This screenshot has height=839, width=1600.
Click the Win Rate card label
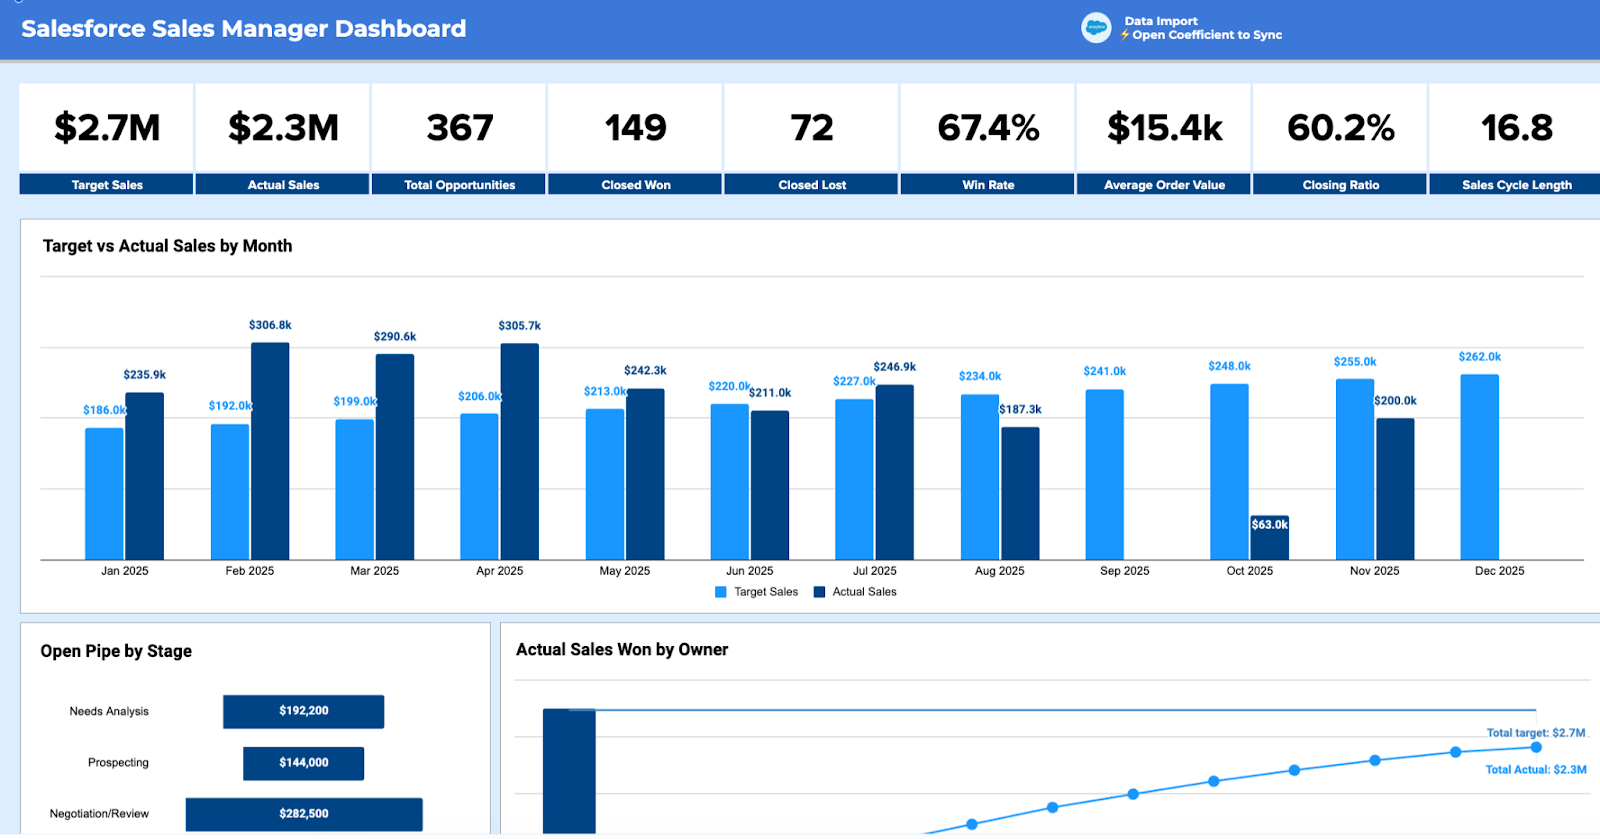[x=988, y=185]
